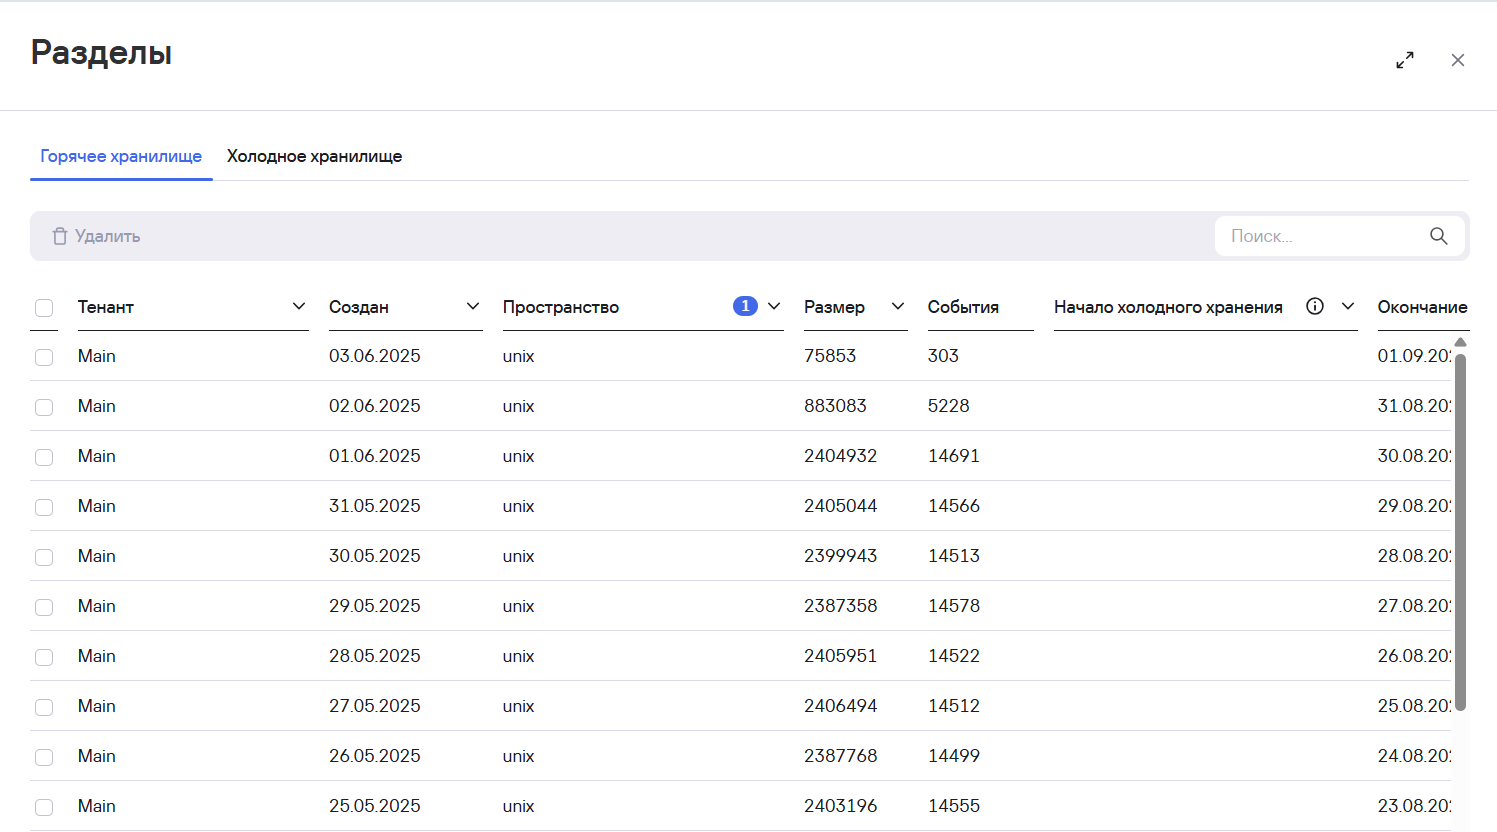This screenshot has height=832, width=1497.
Task: Click unix in the 02.06.2025 row
Action: click(519, 406)
